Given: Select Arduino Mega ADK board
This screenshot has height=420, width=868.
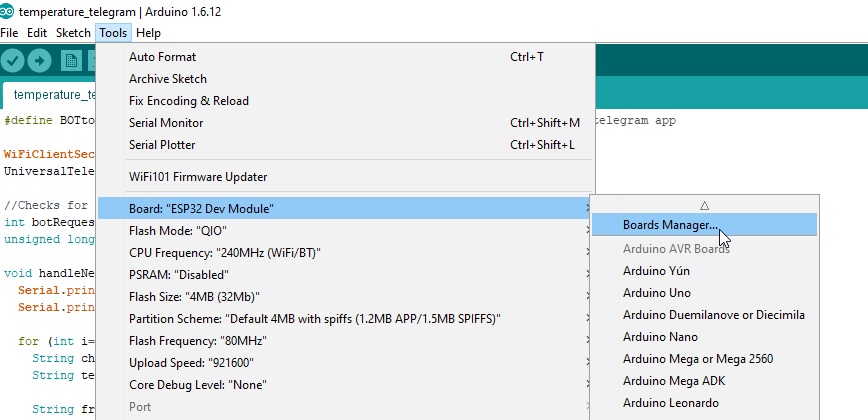Looking at the screenshot, I should pyautogui.click(x=704, y=381).
